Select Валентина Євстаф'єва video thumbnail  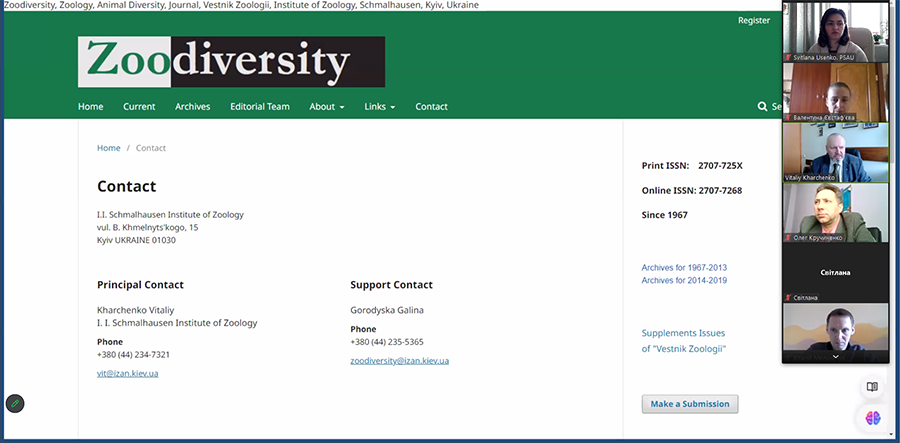tap(836, 92)
